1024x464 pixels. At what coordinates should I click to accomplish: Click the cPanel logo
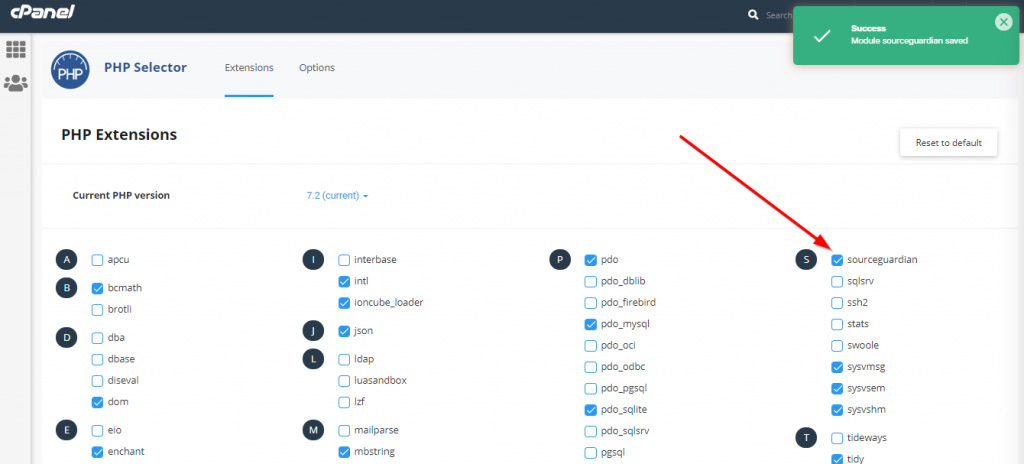coord(42,12)
